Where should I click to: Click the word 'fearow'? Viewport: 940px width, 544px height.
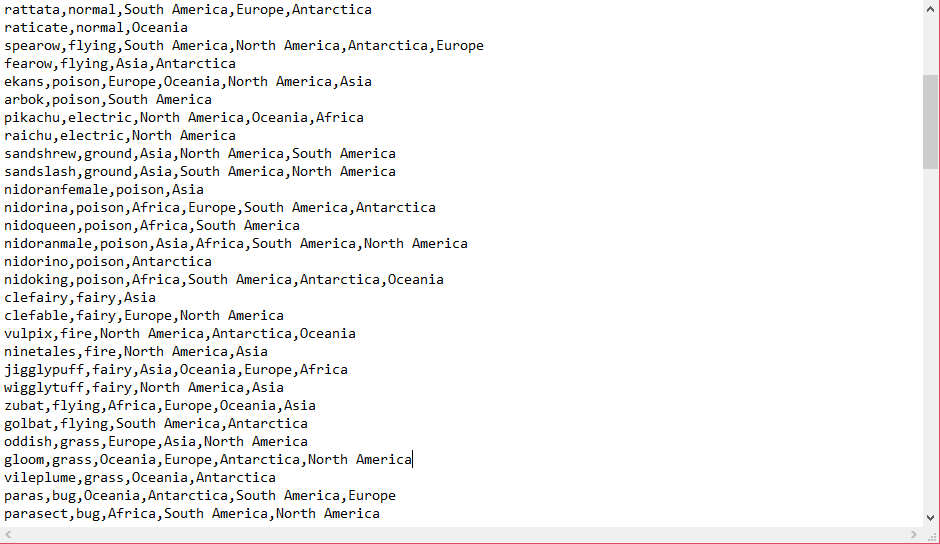pyautogui.click(x=28, y=64)
